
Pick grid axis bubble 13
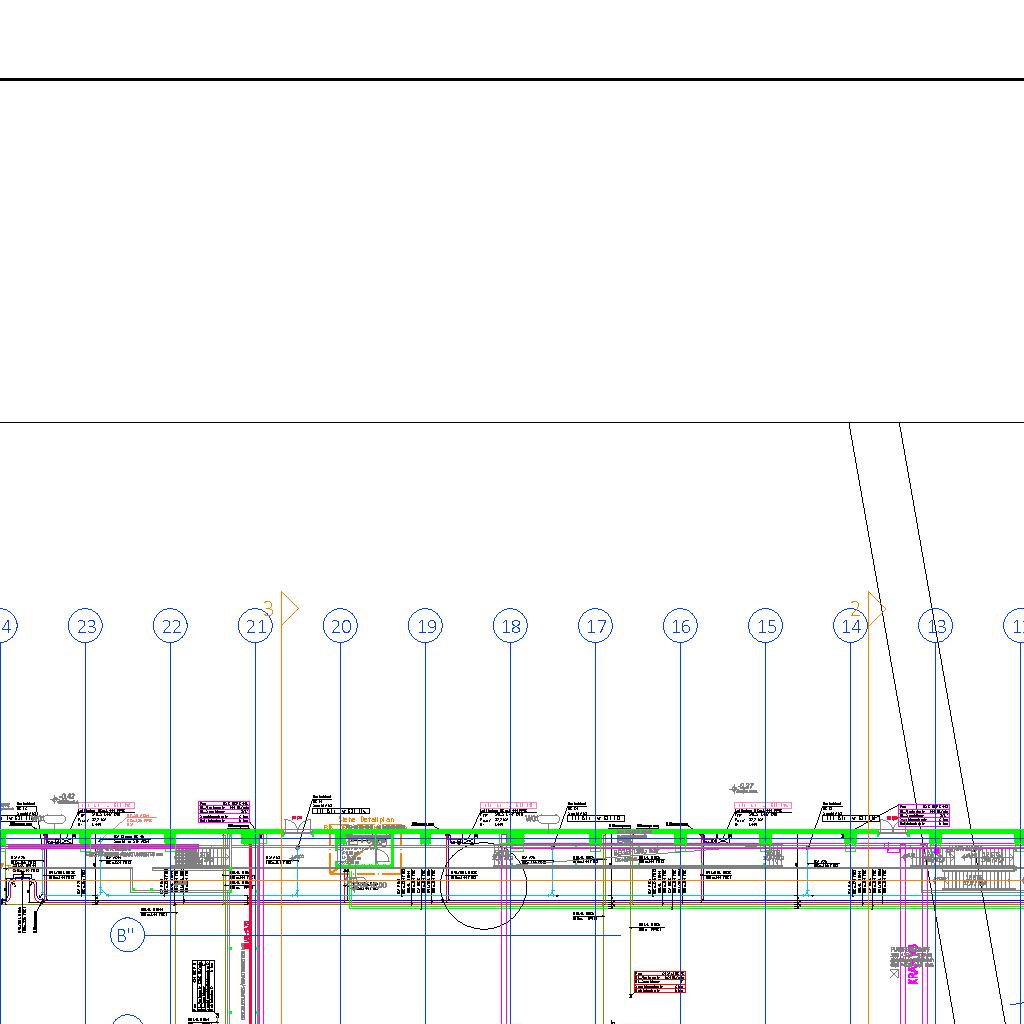click(937, 627)
